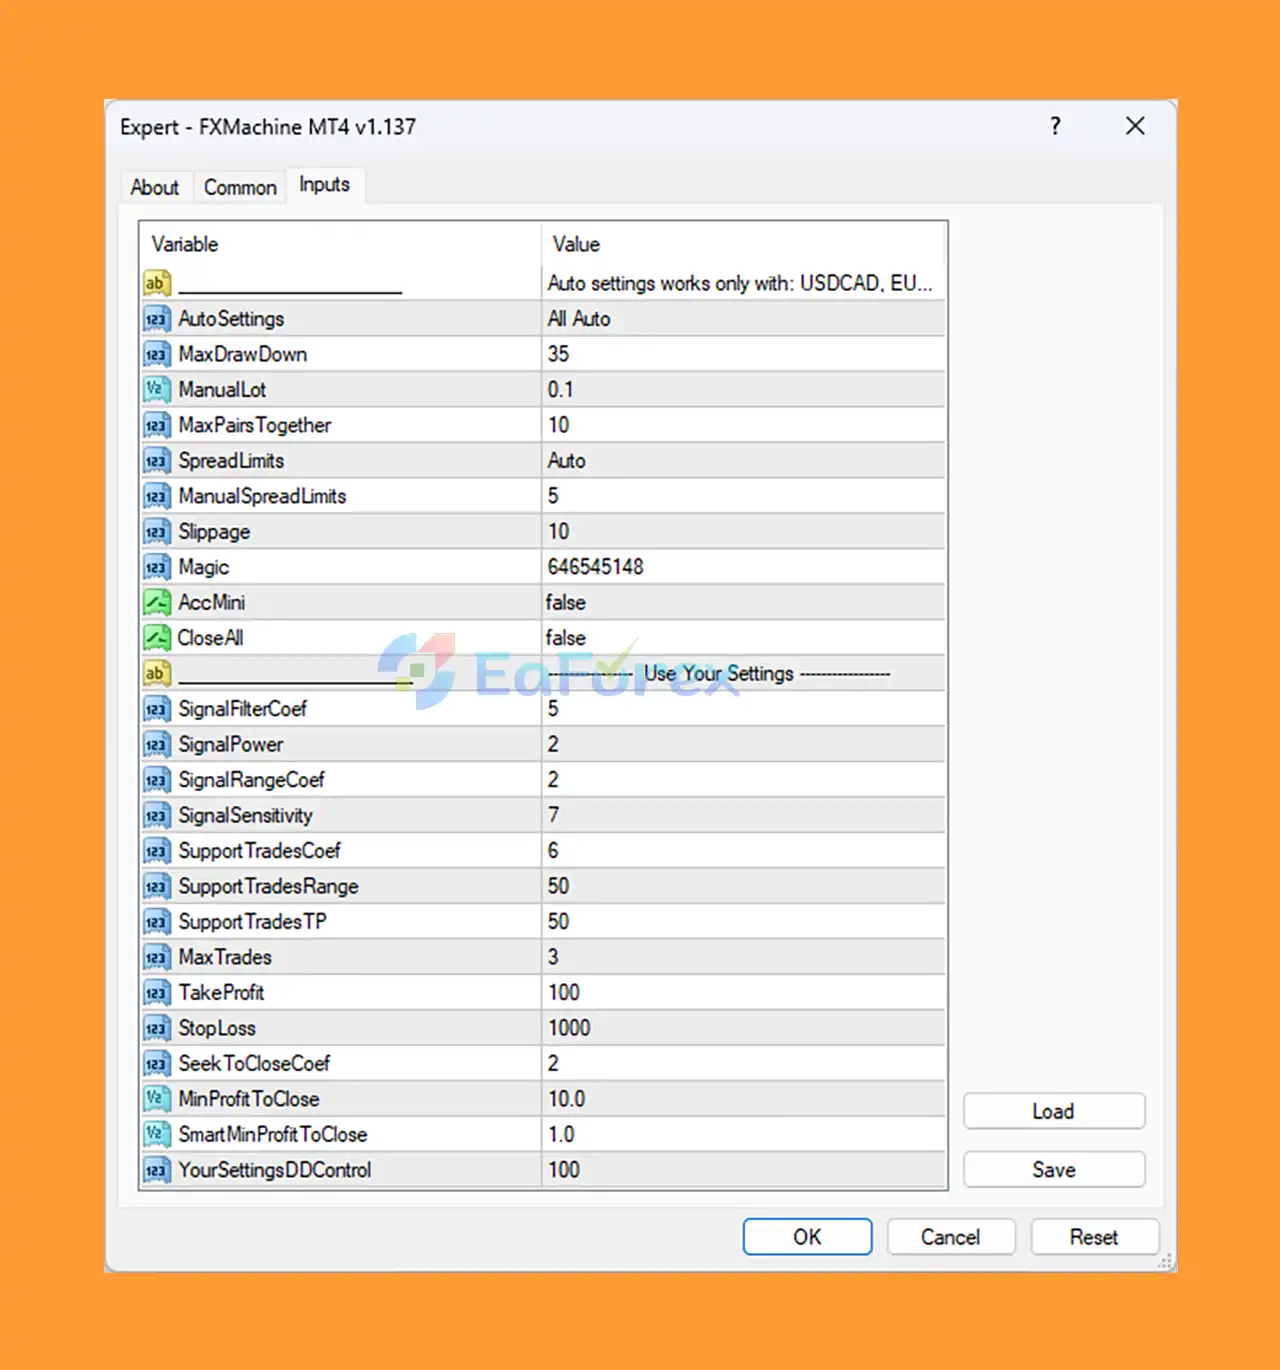Click the help question mark in title bar

point(1055,126)
